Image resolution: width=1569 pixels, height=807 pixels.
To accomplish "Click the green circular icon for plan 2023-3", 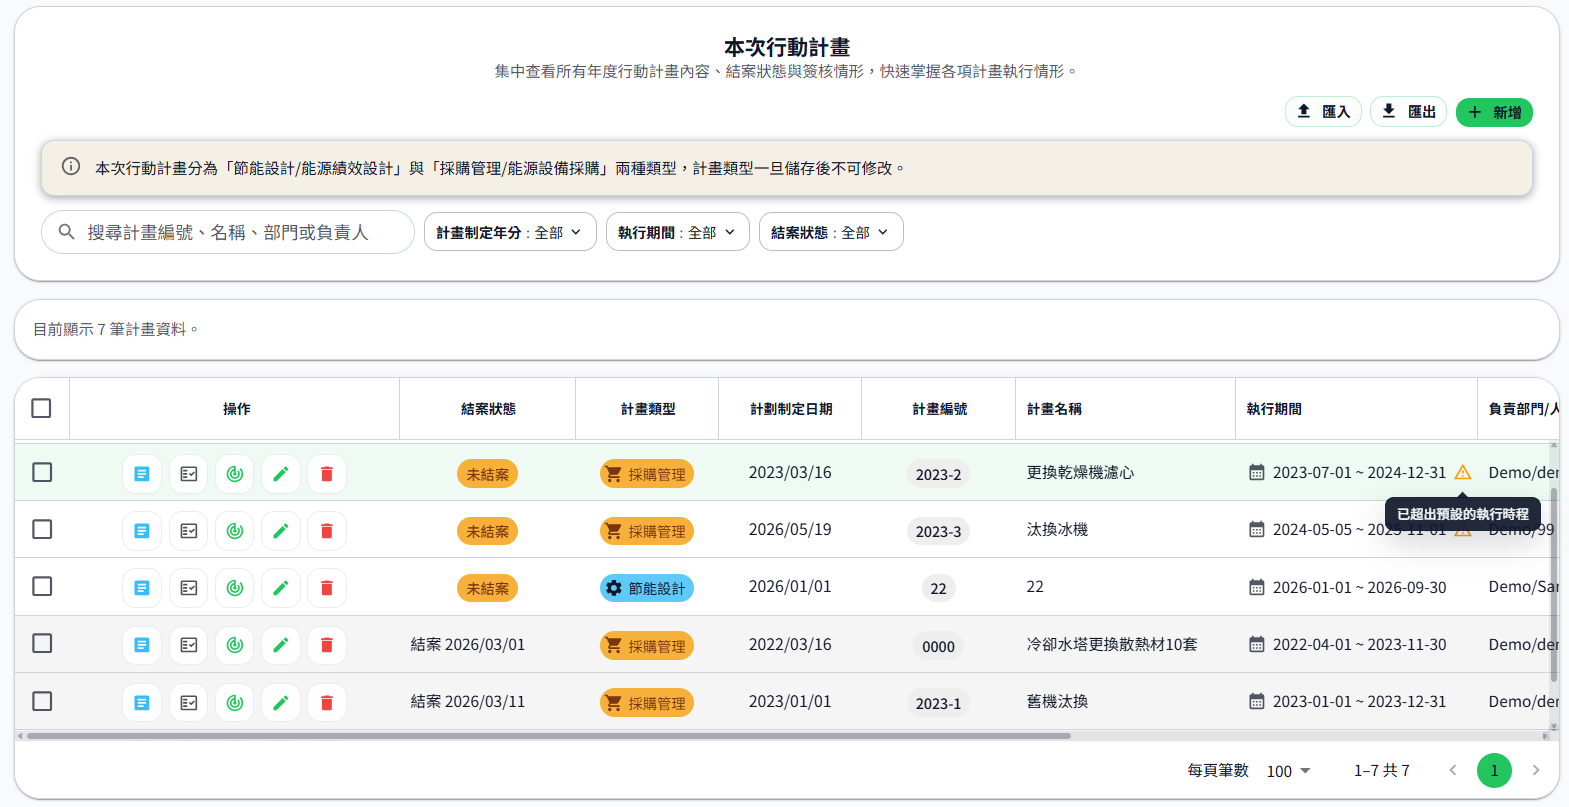I will point(235,531).
